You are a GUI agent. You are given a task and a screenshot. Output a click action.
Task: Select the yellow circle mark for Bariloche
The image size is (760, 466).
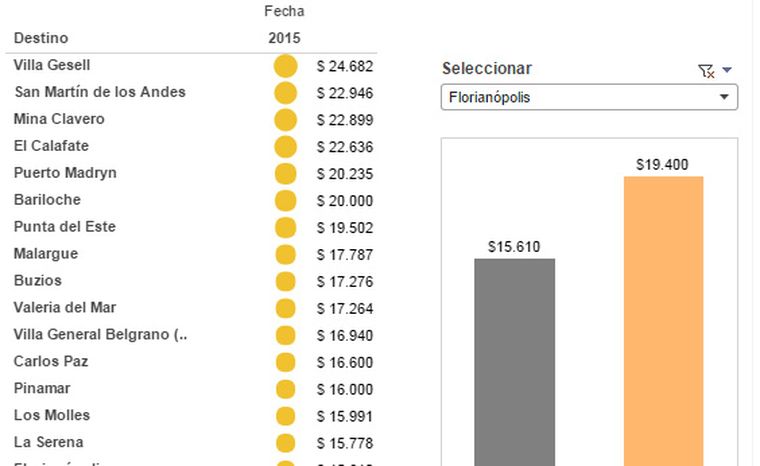pos(285,201)
